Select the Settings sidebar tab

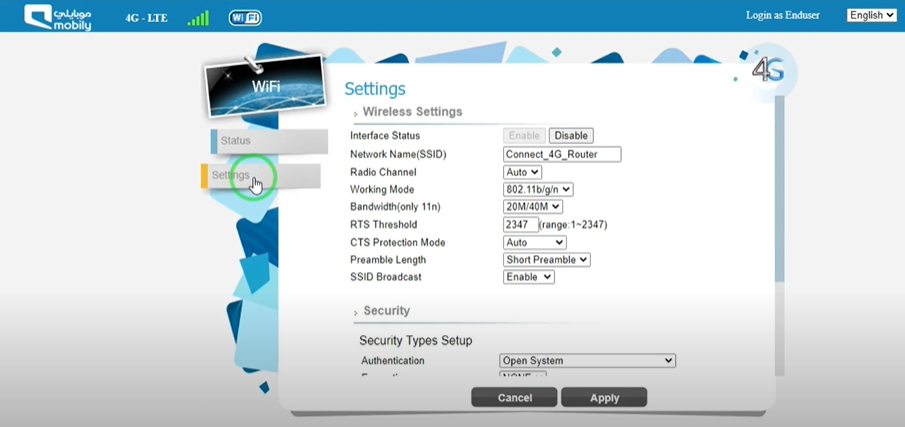click(x=262, y=176)
